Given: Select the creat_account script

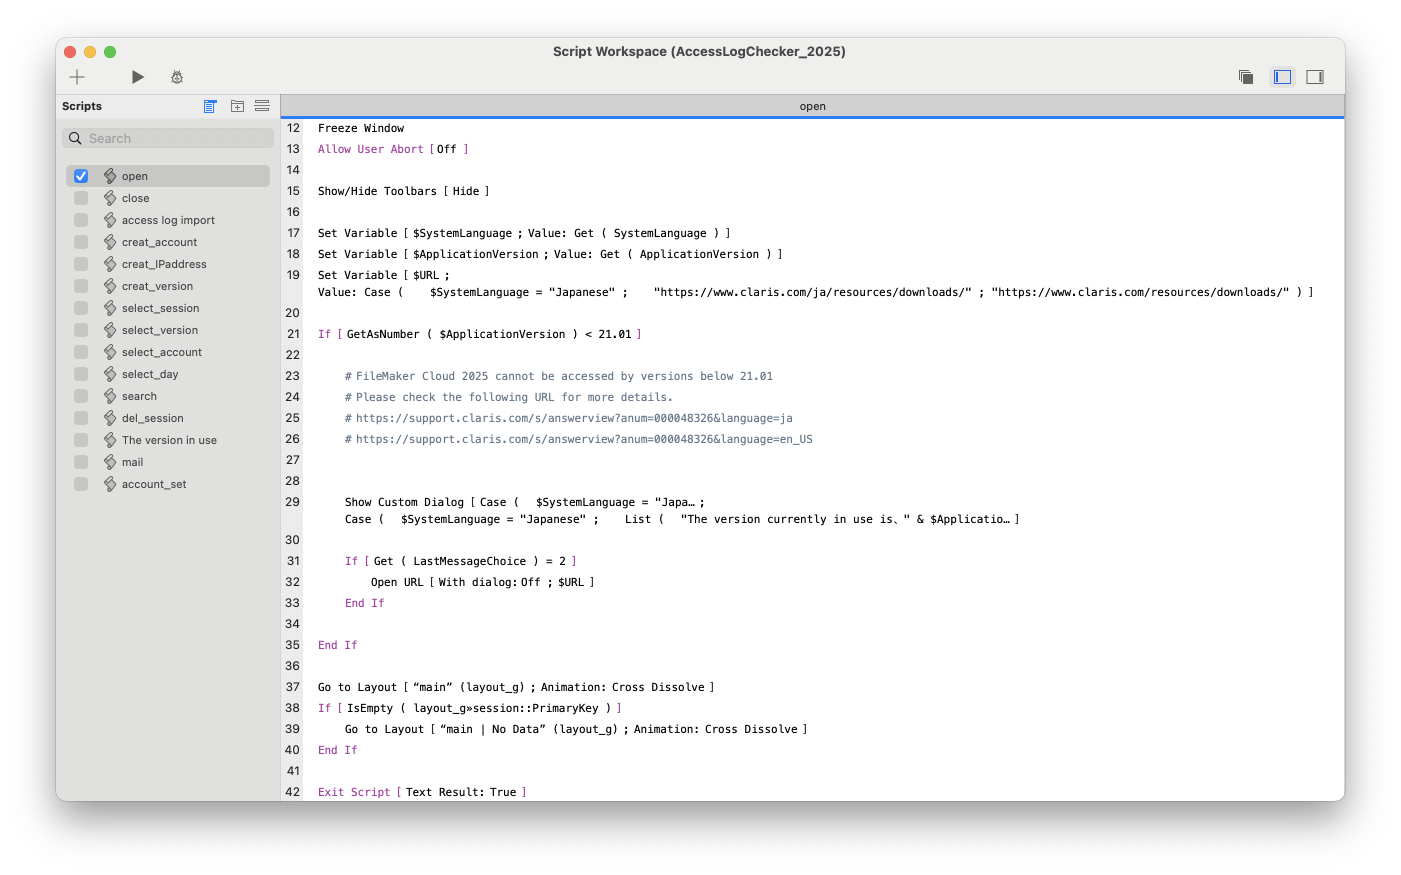Looking at the screenshot, I should 159,242.
